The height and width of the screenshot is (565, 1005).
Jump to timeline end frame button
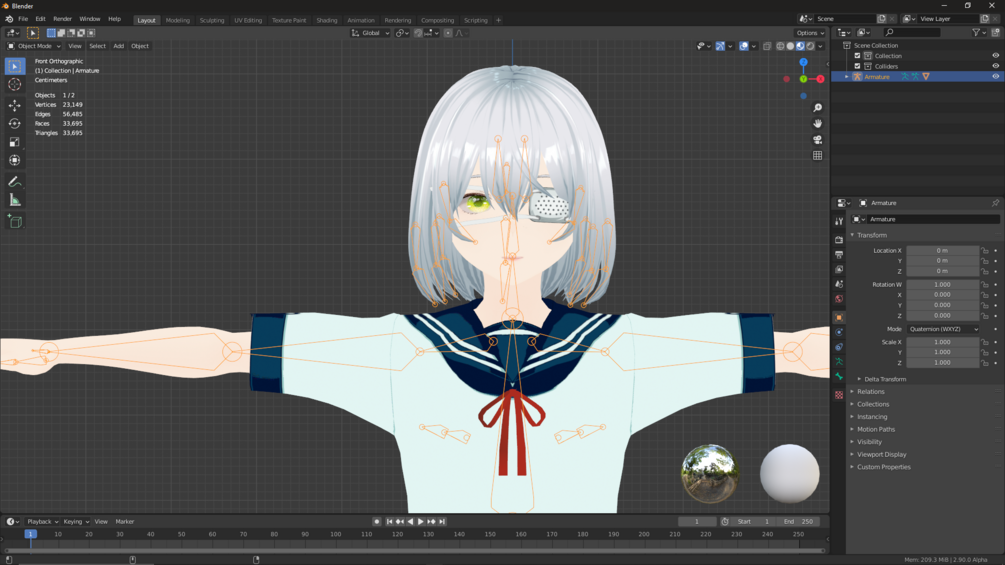pyautogui.click(x=442, y=521)
